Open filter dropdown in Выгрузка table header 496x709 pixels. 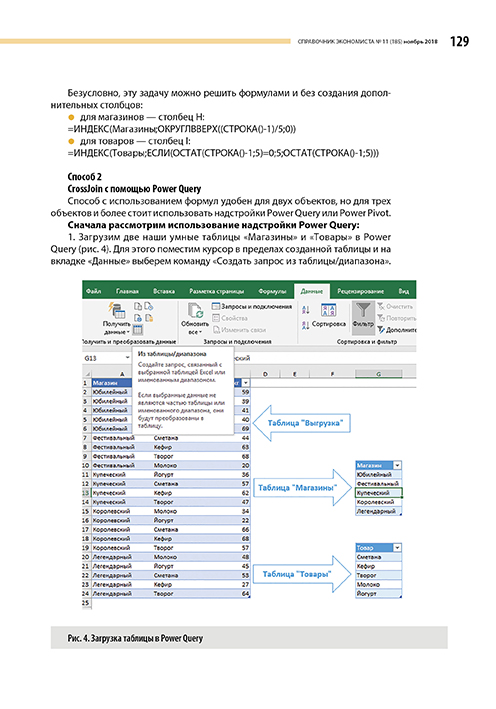click(x=246, y=383)
